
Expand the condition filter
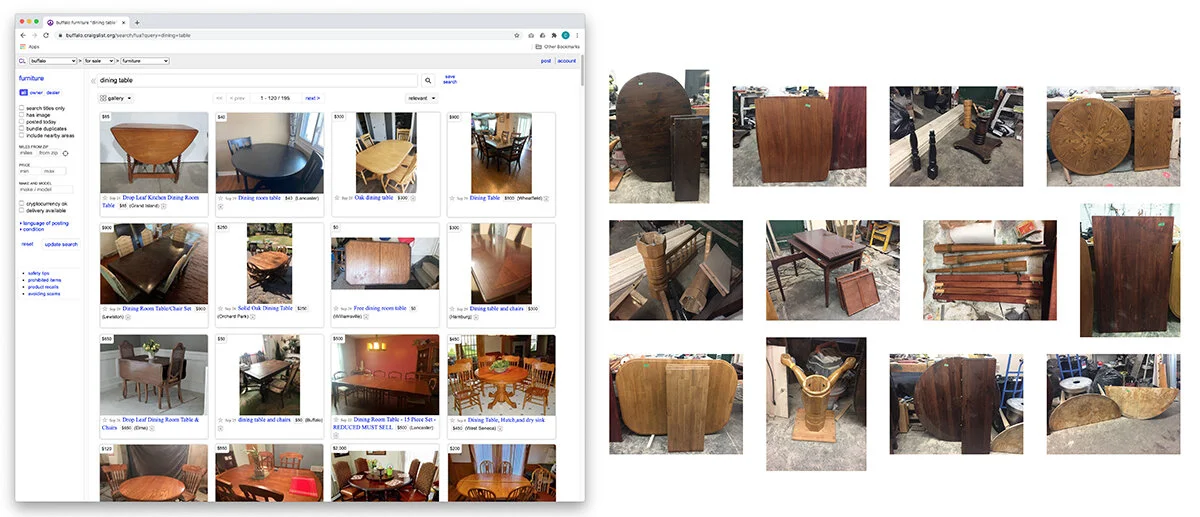tap(33, 228)
